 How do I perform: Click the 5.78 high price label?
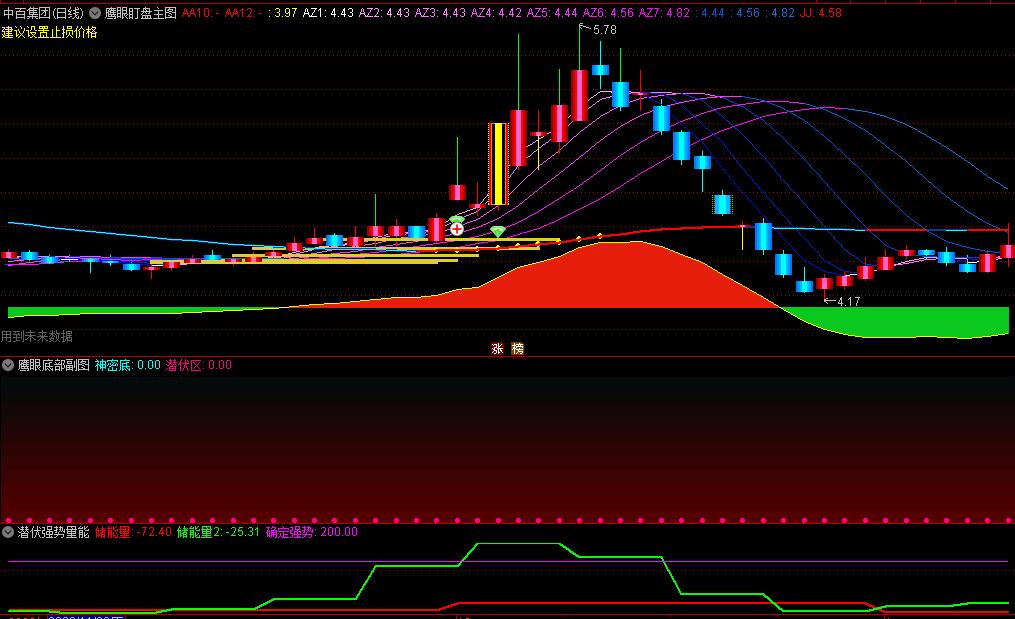605,30
